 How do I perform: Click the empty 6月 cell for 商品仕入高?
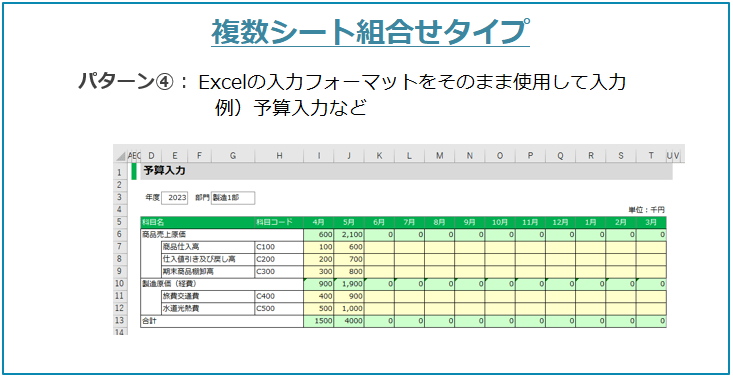click(x=379, y=247)
